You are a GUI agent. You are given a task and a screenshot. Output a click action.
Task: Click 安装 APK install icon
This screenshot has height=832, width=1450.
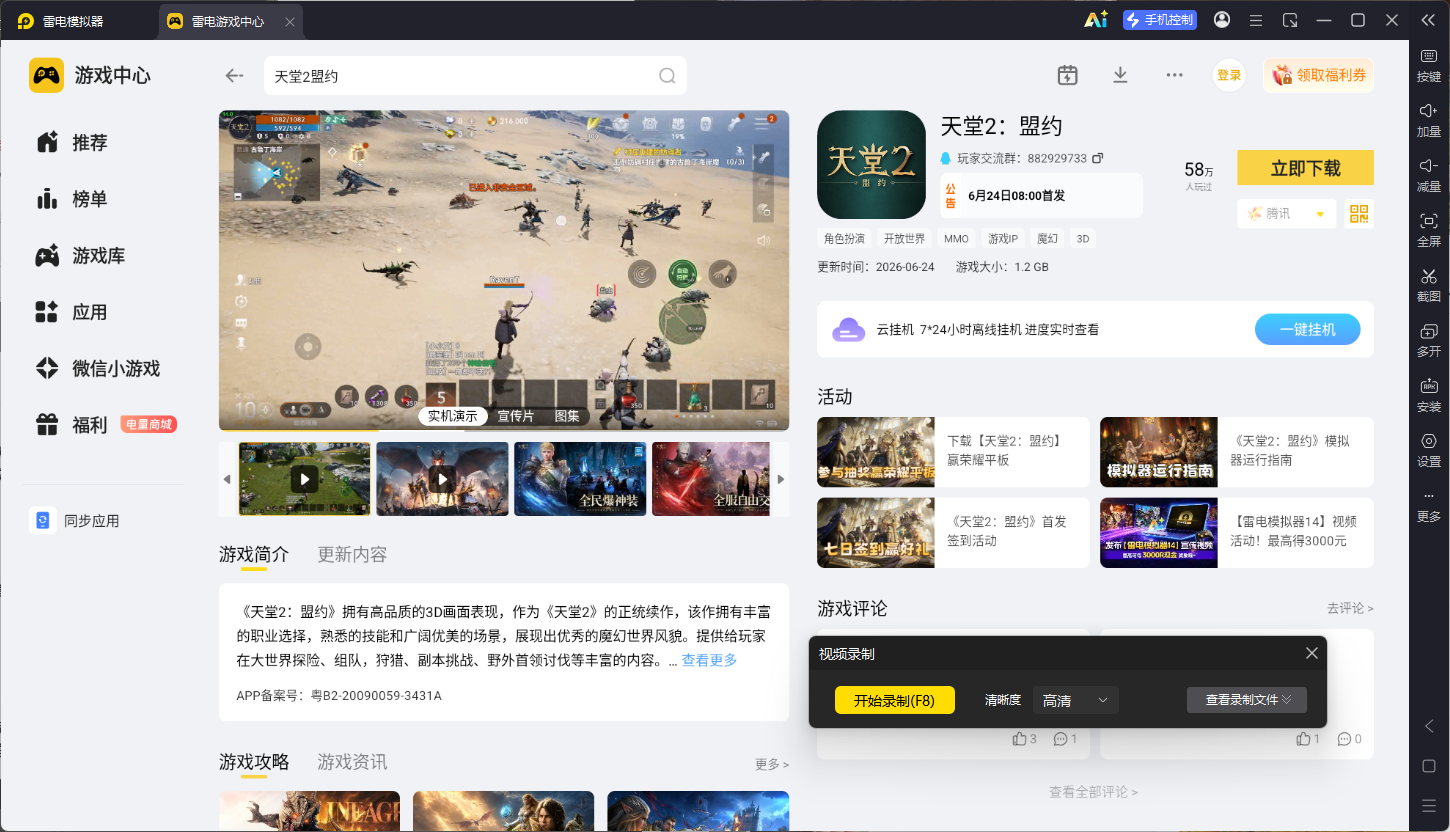(x=1429, y=394)
